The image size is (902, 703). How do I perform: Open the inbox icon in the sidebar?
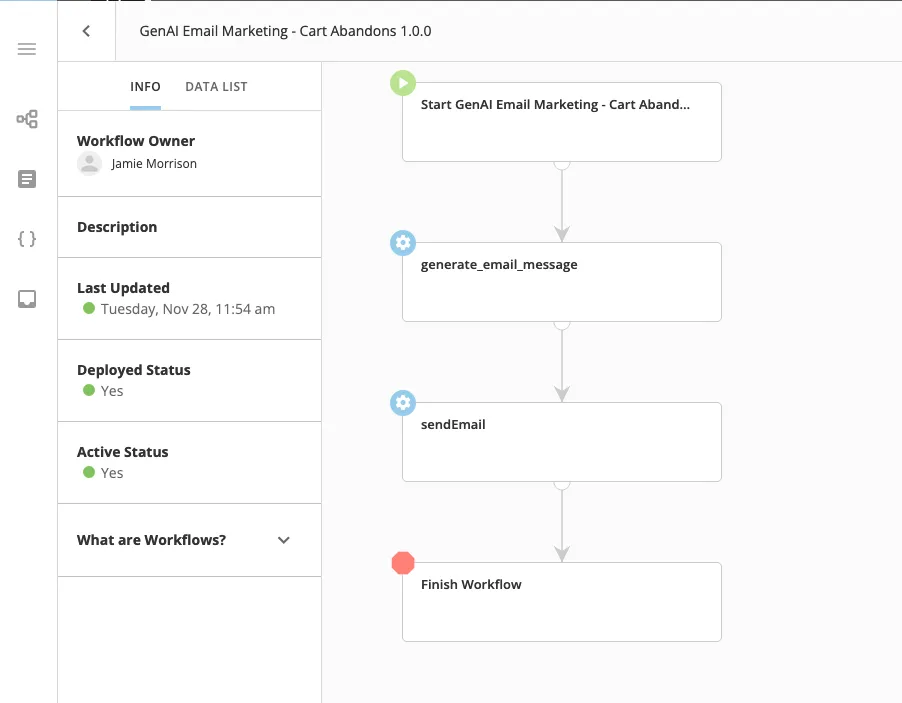tap(27, 299)
